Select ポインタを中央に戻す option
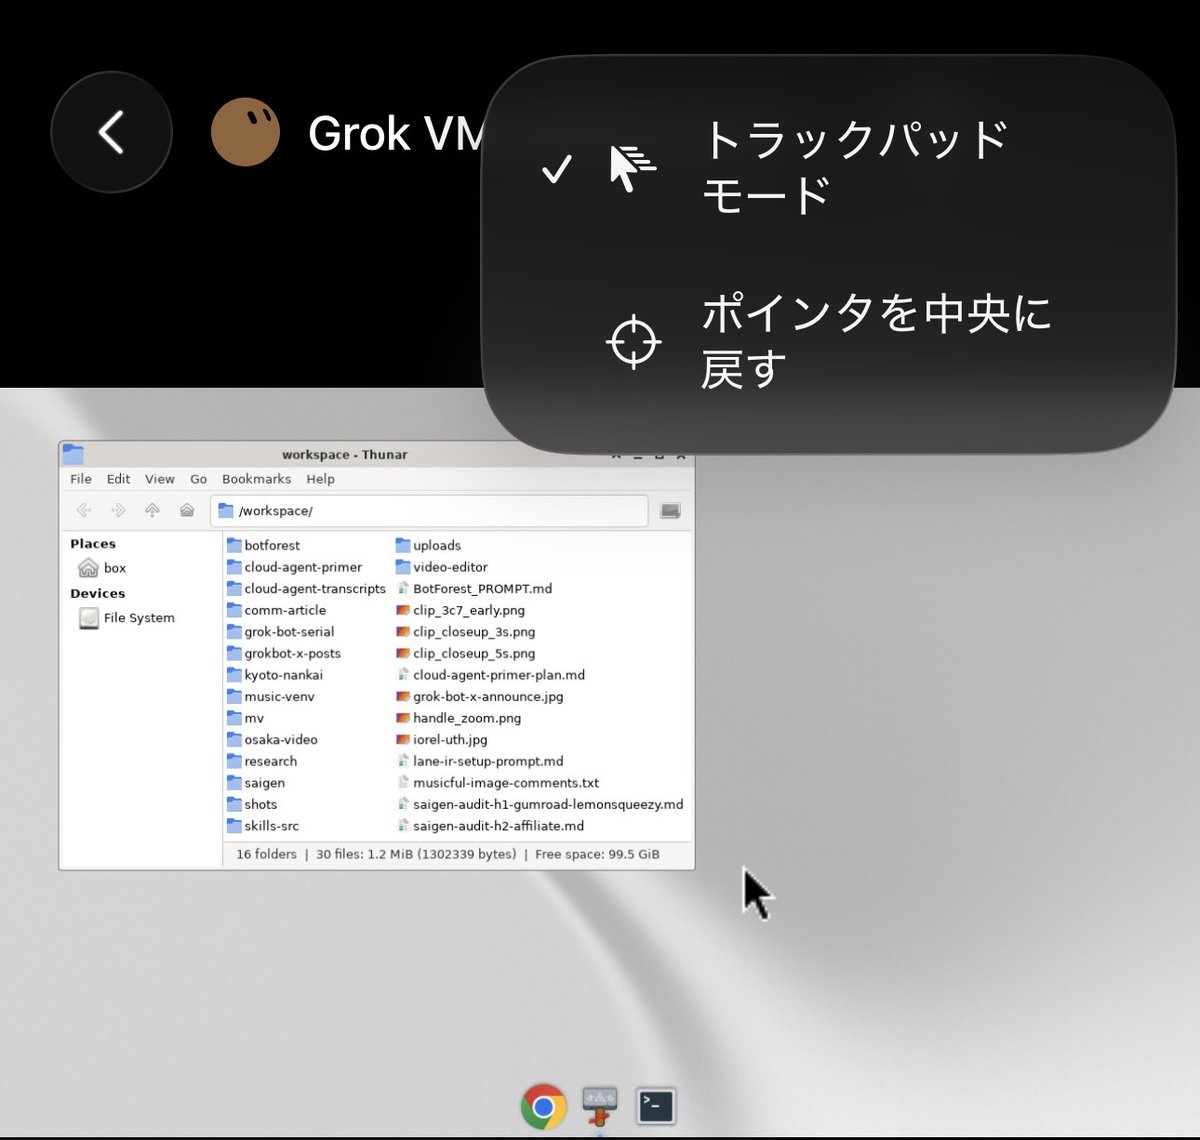This screenshot has height=1140, width=1200. [x=828, y=342]
